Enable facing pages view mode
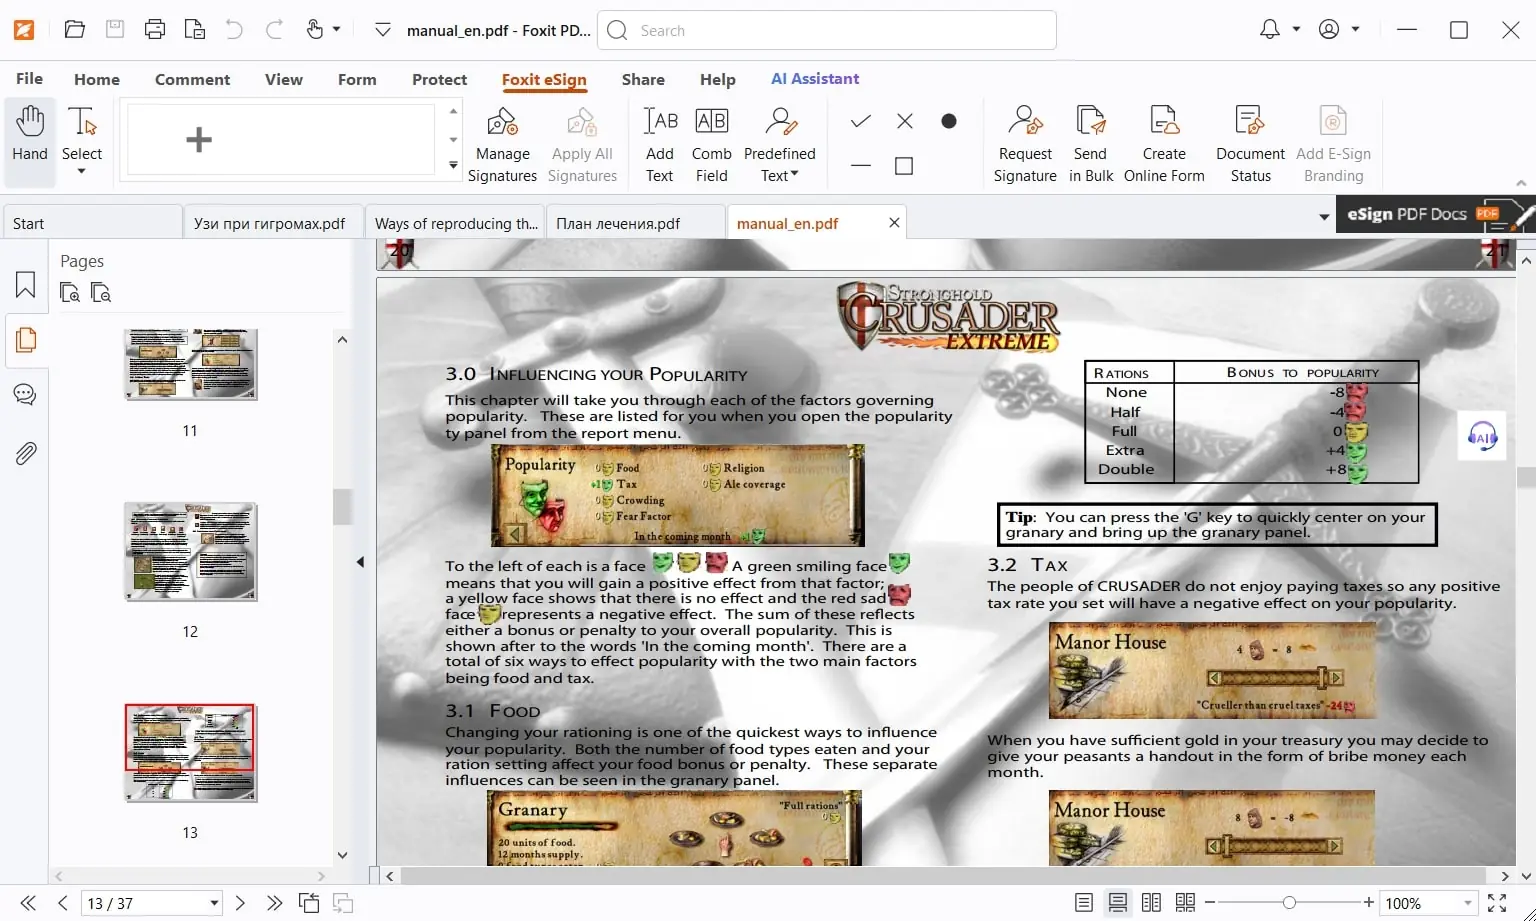Screen dimensions: 1536x921 1152,903
